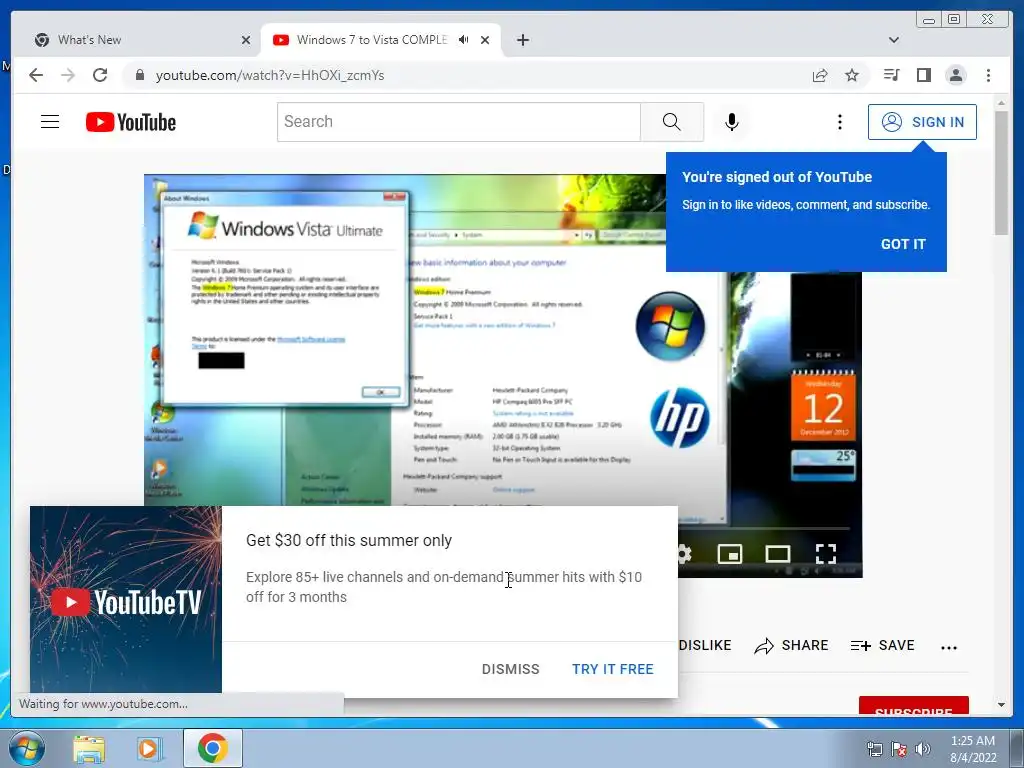Save the video to a playlist
Viewport: 1024px width, 768px height.
coord(882,645)
